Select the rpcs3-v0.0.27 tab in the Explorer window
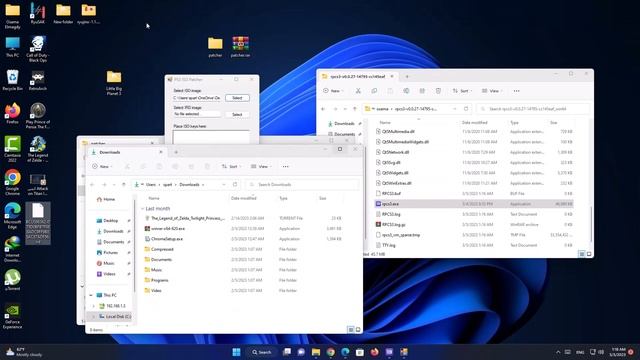Screen dimensions: 640x360 pos(358,76)
